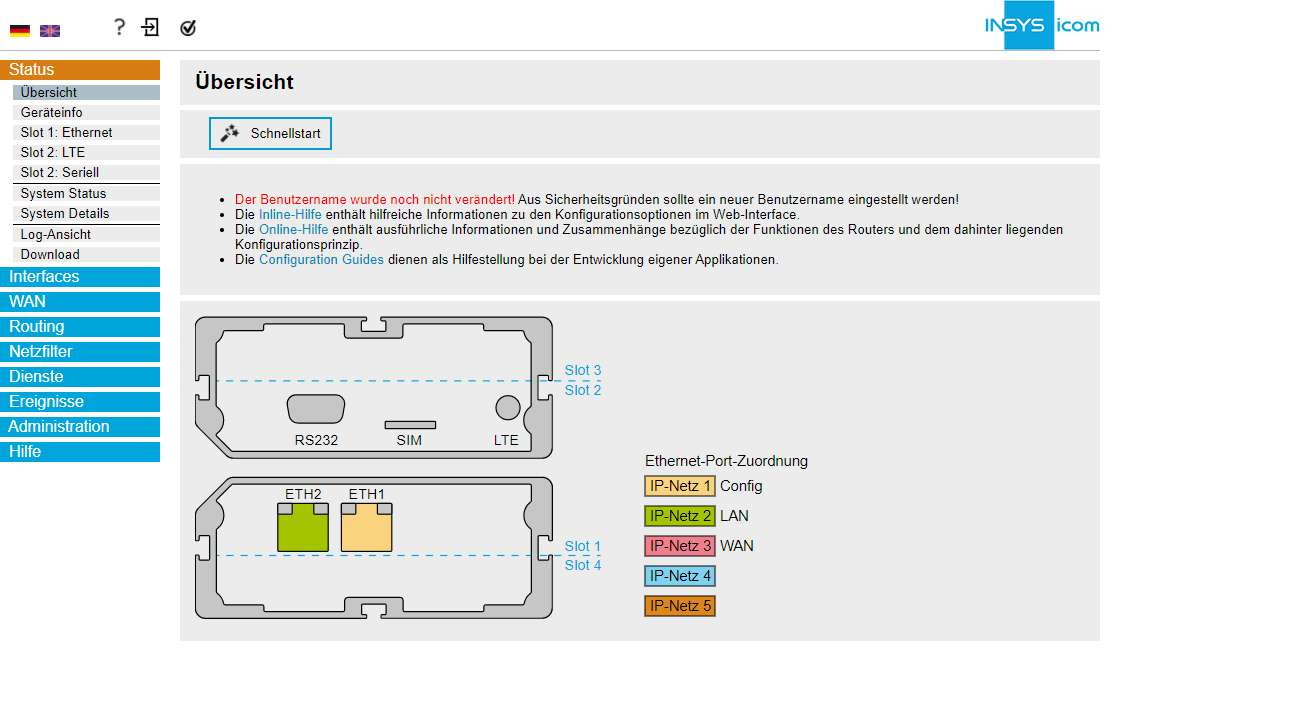The width and height of the screenshot is (1292, 720).
Task: Follow the Inline-Hilfe link
Action: (x=290, y=215)
